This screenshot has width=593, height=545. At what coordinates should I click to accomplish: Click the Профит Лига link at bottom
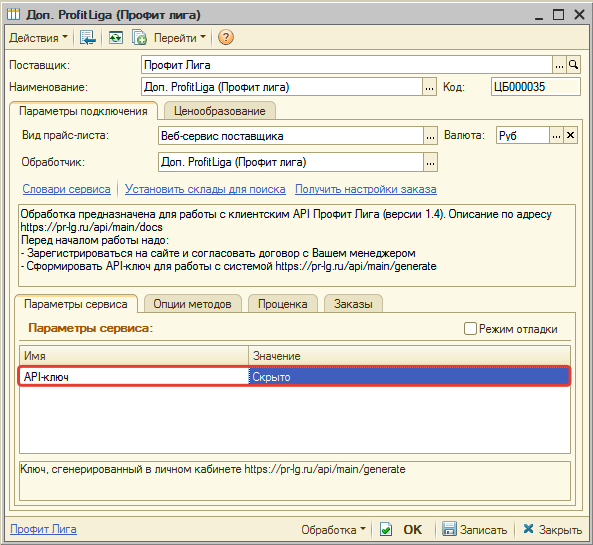43,529
